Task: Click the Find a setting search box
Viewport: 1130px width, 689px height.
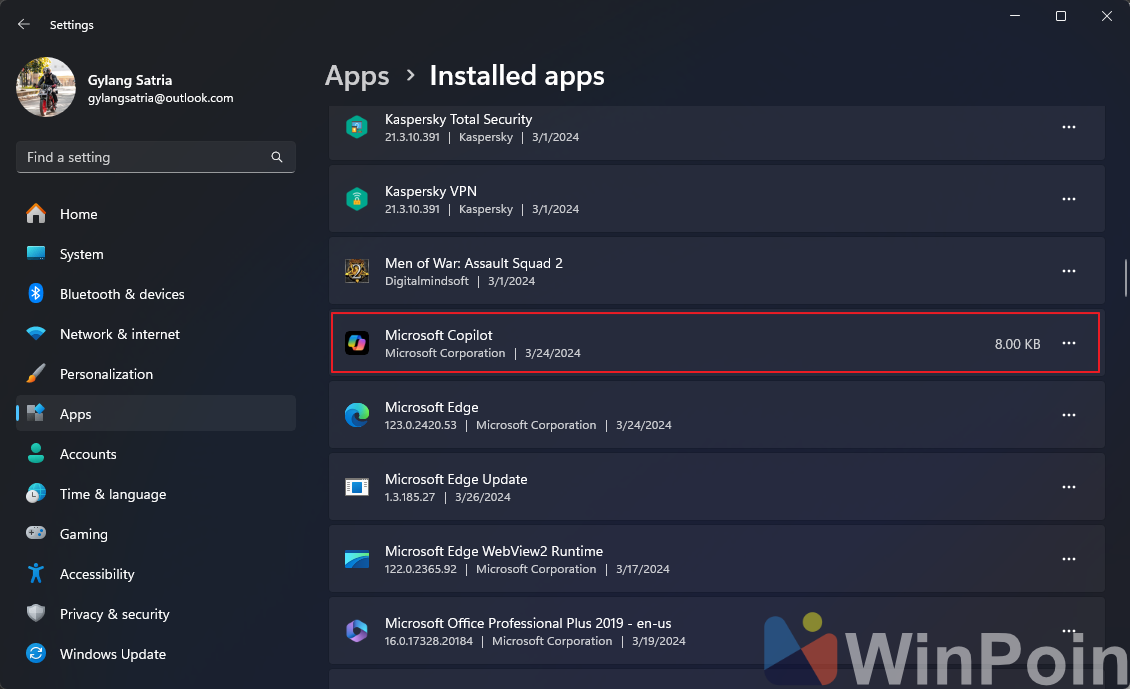Action: coord(145,157)
